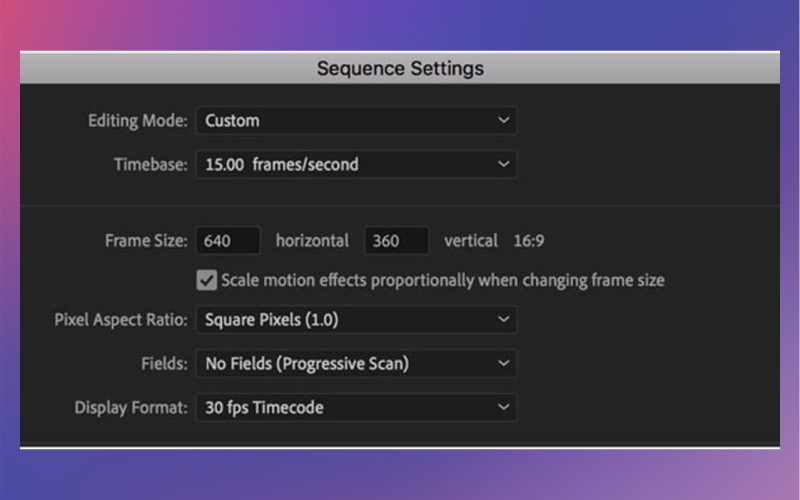Toggle Scale motion effects proportionally checkbox

point(207,280)
